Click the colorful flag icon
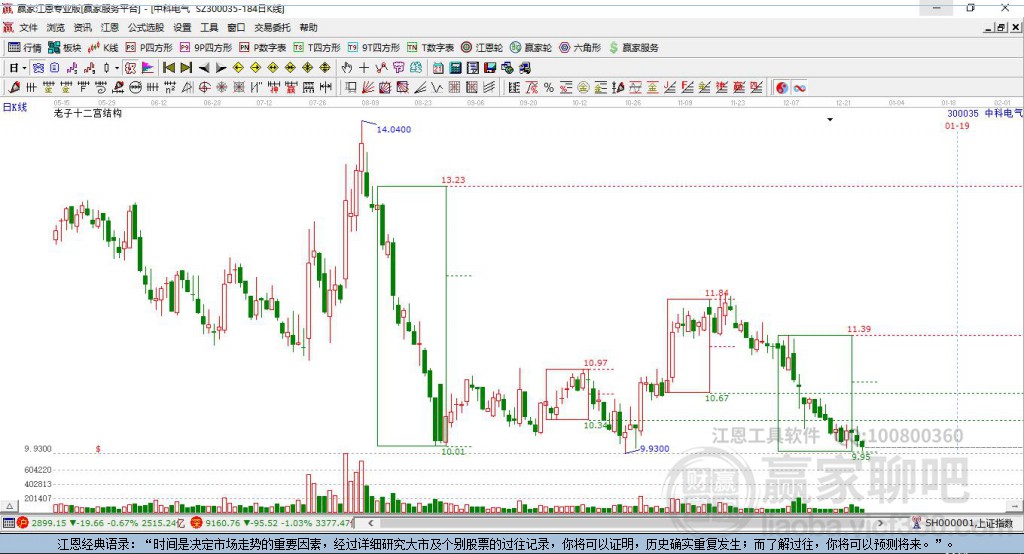 pyautogui.click(x=149, y=67)
